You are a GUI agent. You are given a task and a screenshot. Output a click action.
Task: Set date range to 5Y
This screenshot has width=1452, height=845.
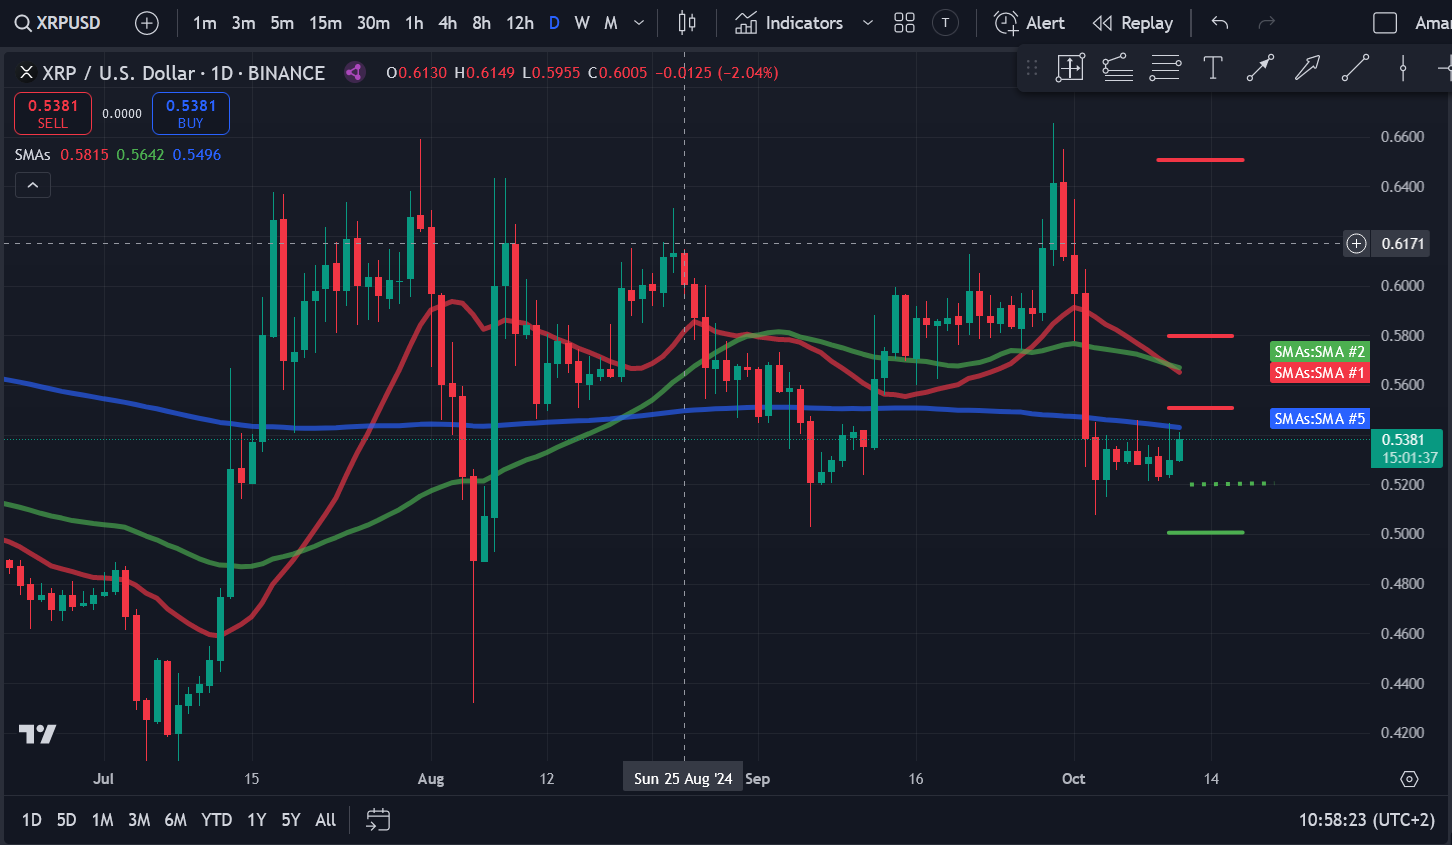point(291,820)
